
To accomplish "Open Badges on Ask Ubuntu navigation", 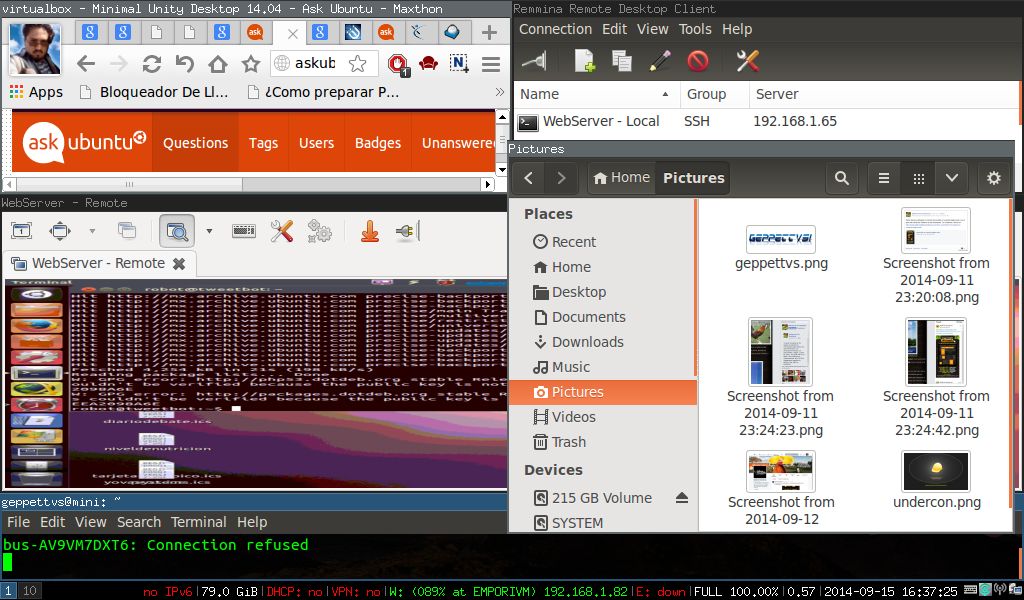I will (x=377, y=142).
